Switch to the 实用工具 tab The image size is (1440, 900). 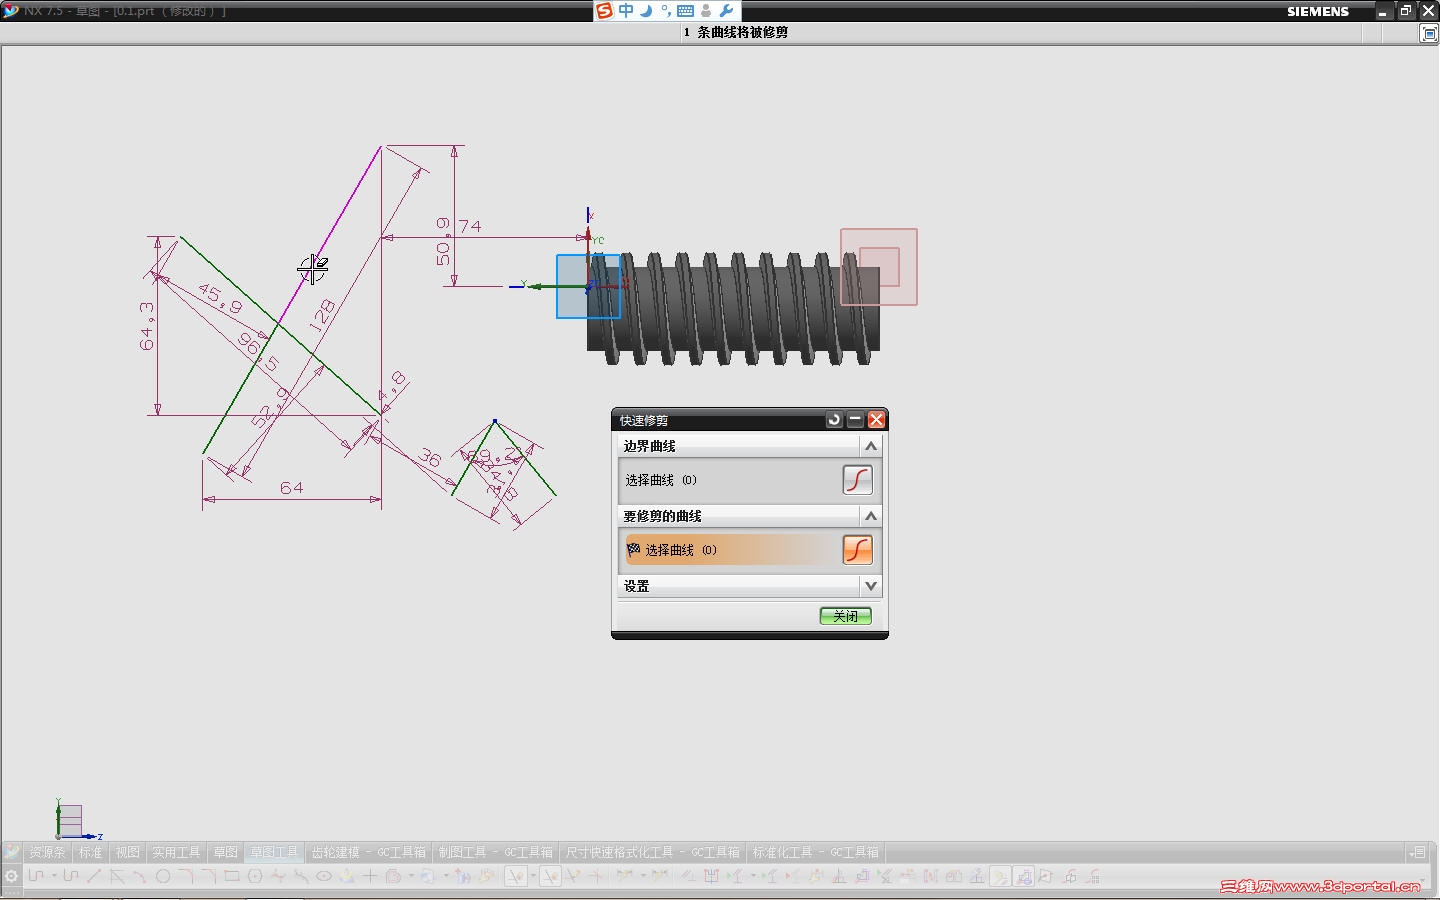176,852
